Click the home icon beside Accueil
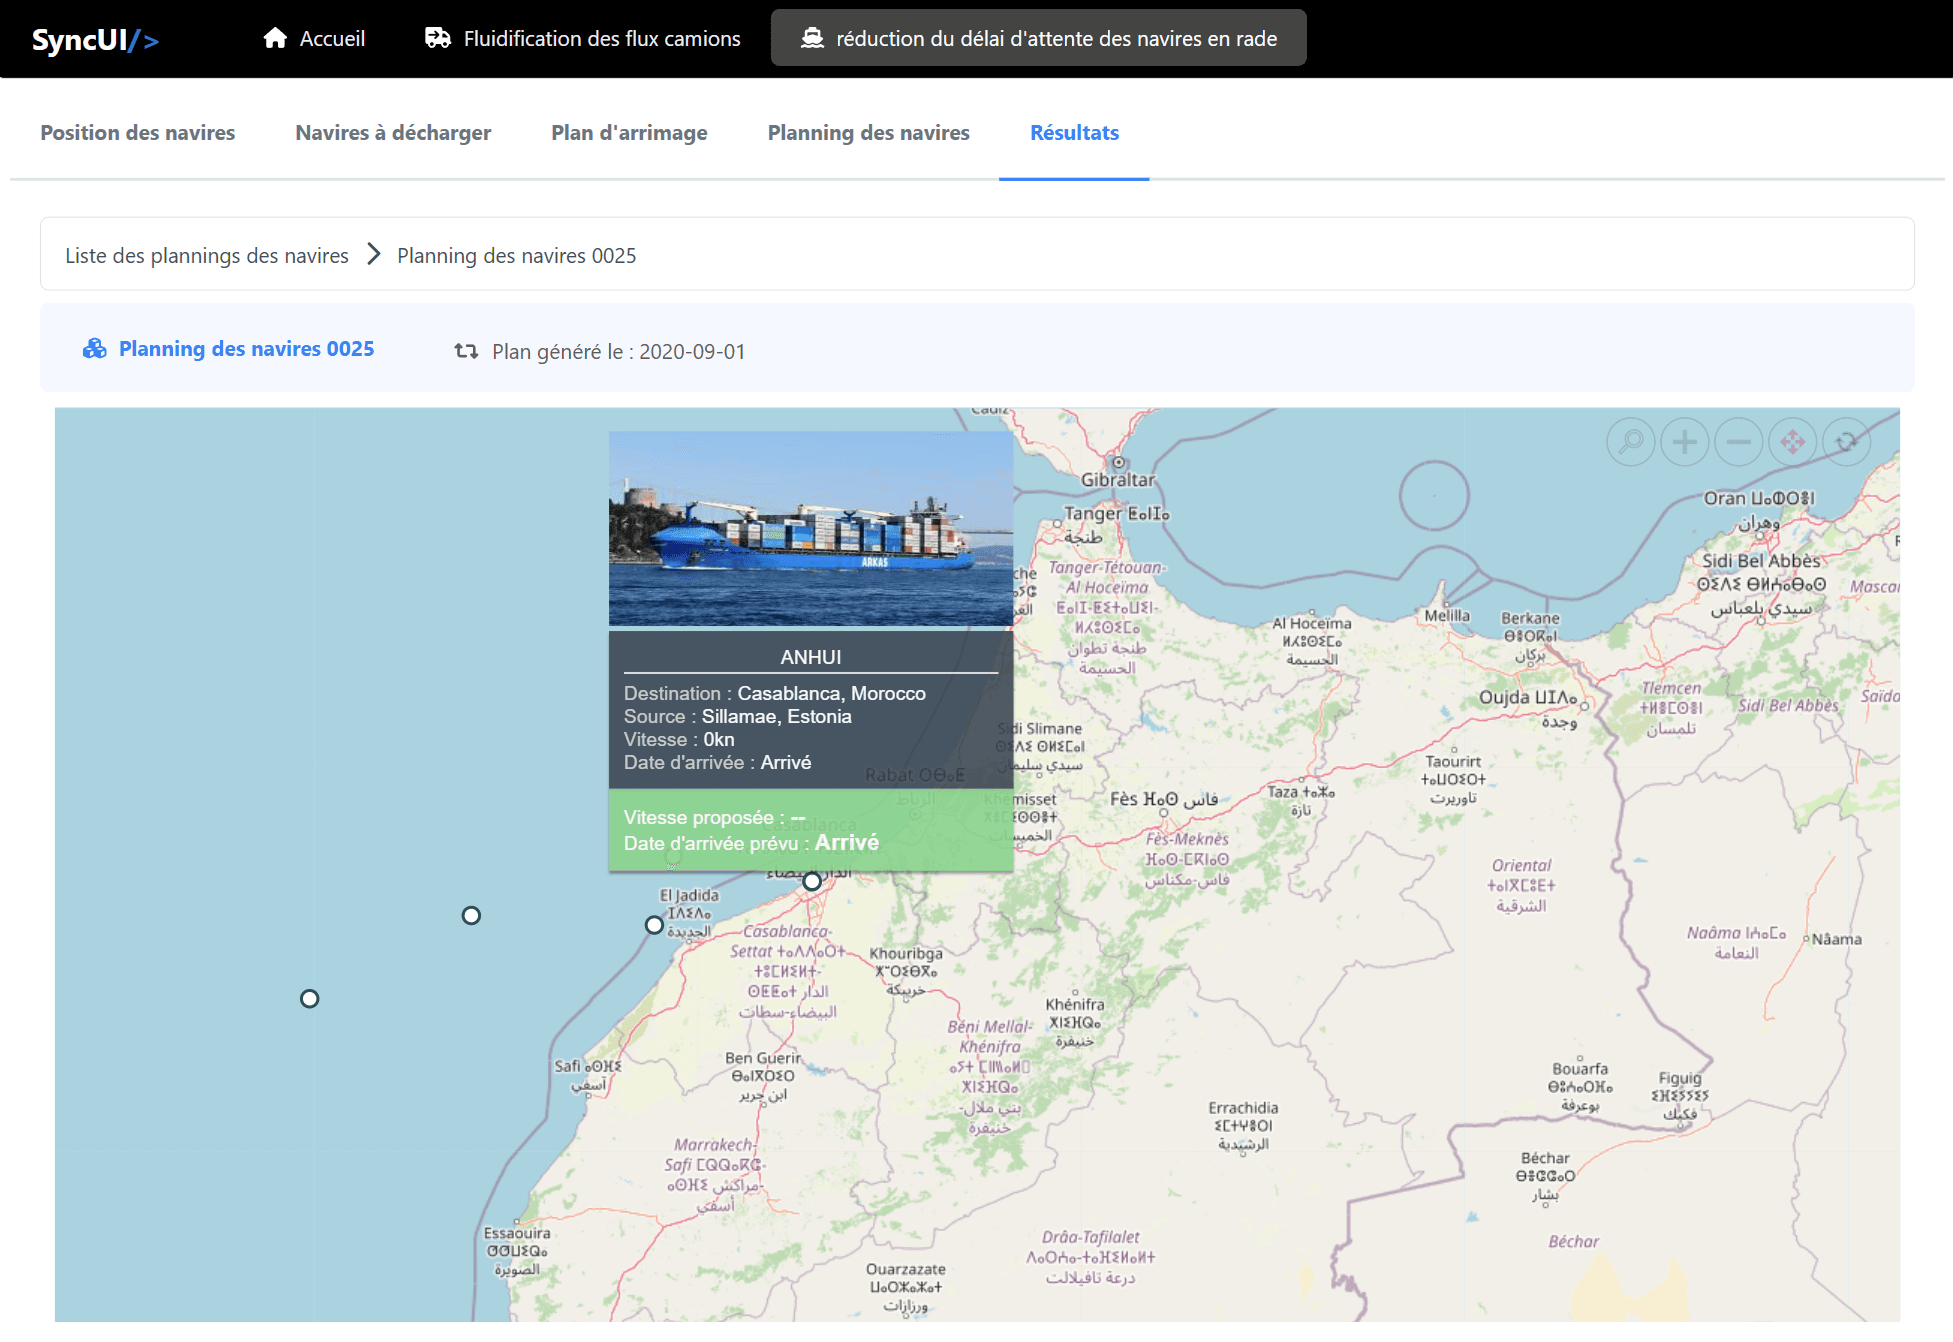This screenshot has height=1342, width=1953. point(275,38)
